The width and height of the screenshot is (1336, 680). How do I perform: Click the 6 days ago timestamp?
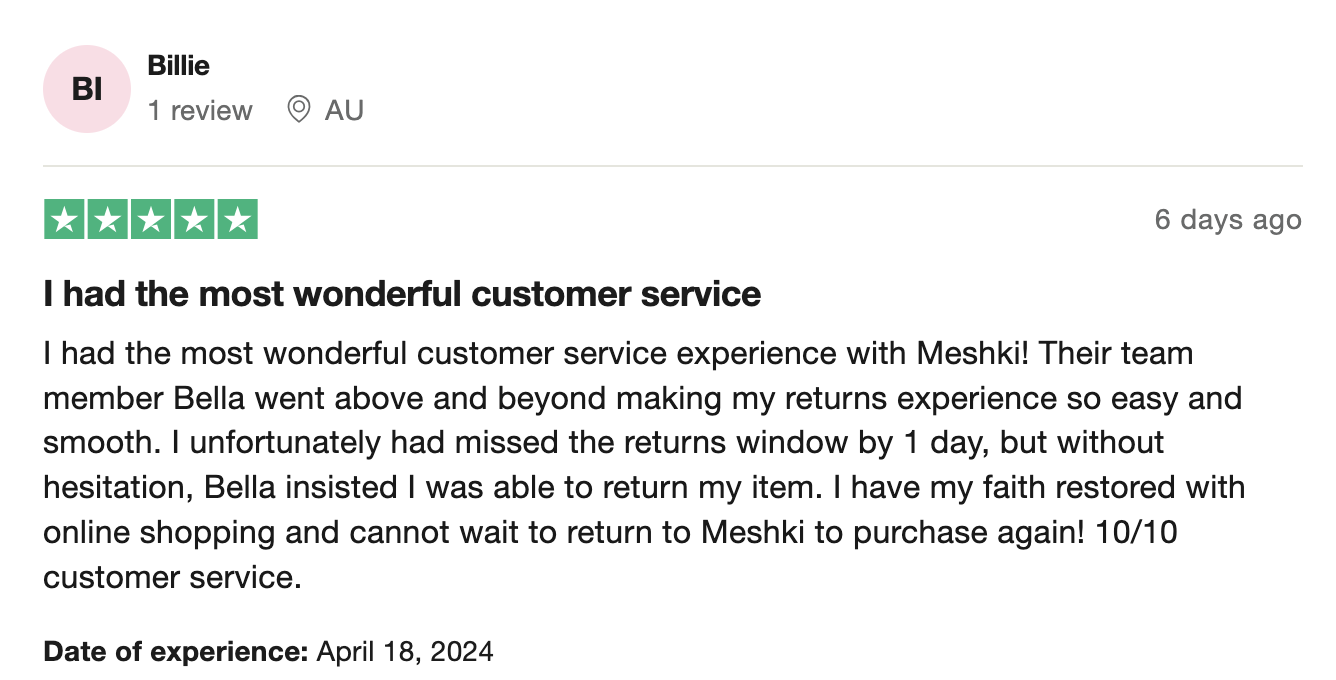point(1228,220)
